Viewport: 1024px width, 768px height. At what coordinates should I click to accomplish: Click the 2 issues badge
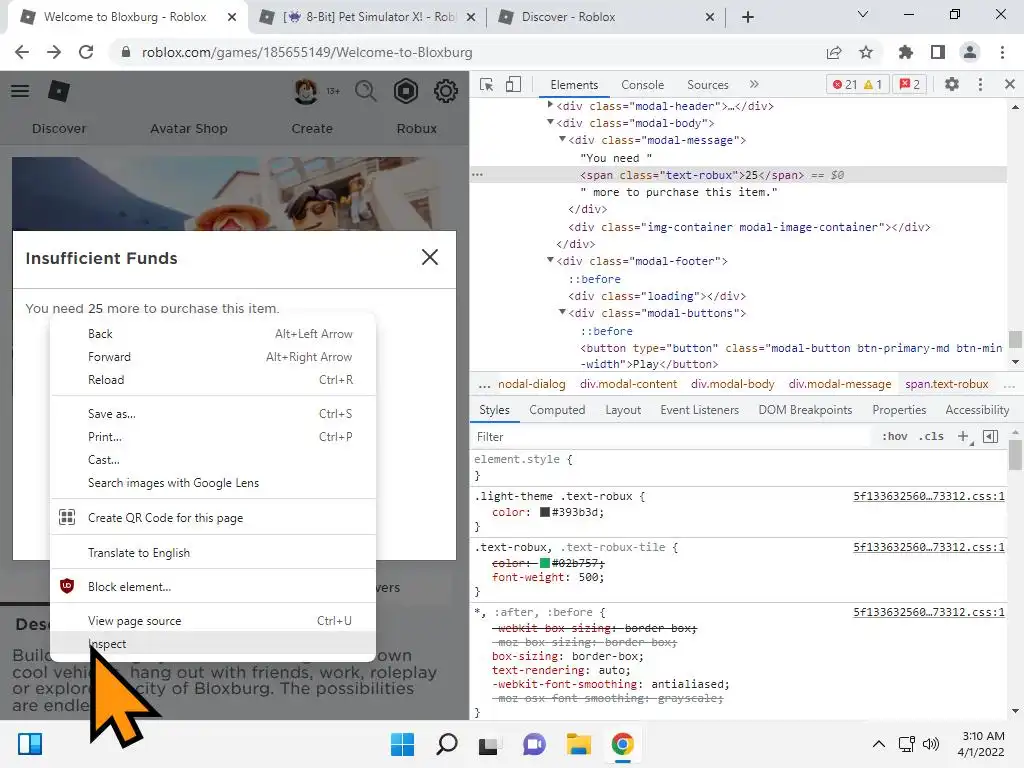[910, 84]
